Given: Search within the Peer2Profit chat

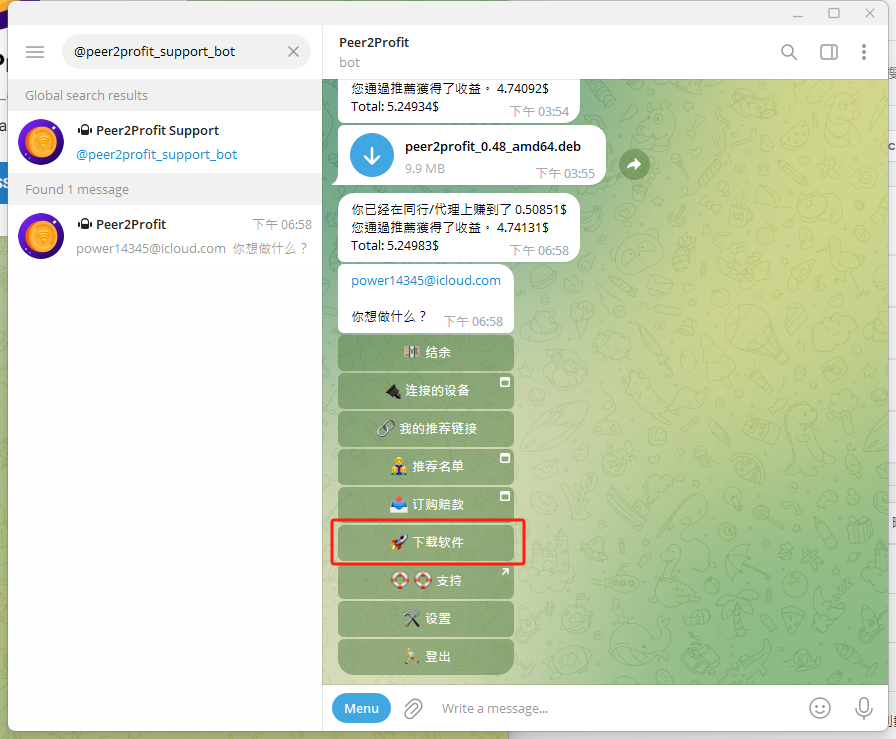Looking at the screenshot, I should click(789, 52).
